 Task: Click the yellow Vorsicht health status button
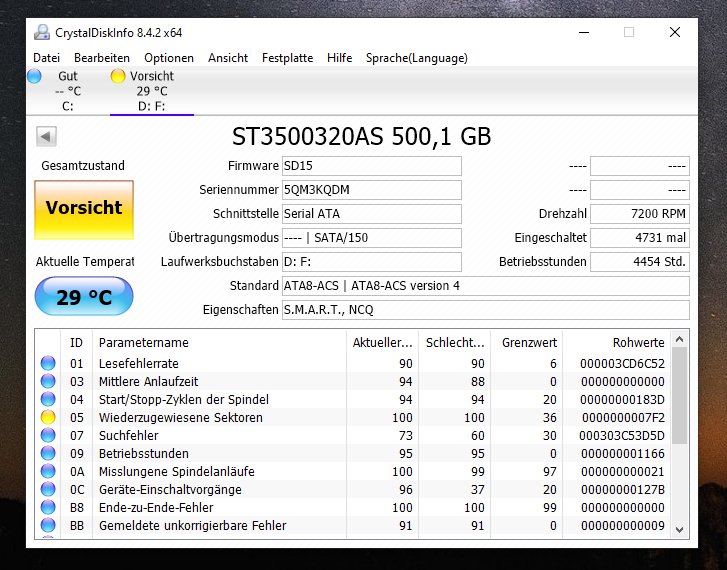(84, 210)
